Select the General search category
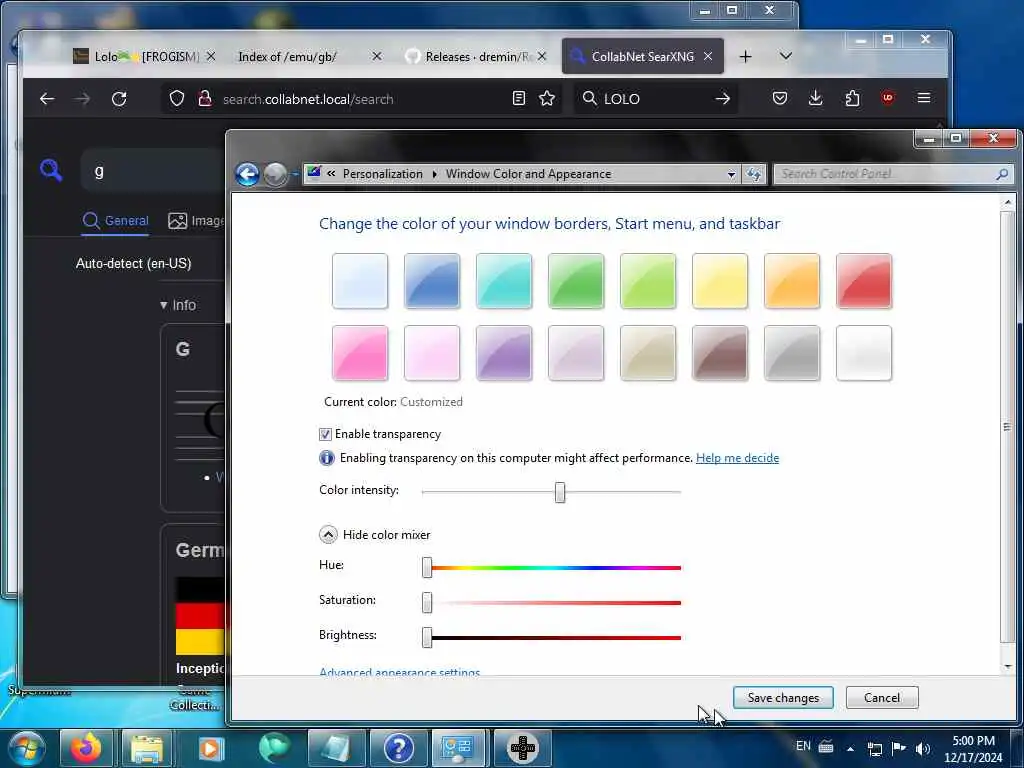 (116, 221)
